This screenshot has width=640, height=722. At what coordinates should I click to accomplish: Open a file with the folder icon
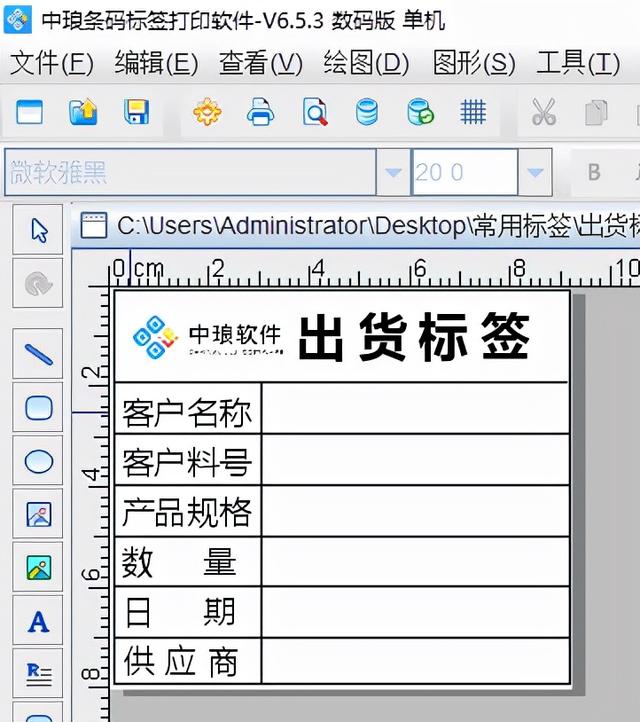coord(83,112)
